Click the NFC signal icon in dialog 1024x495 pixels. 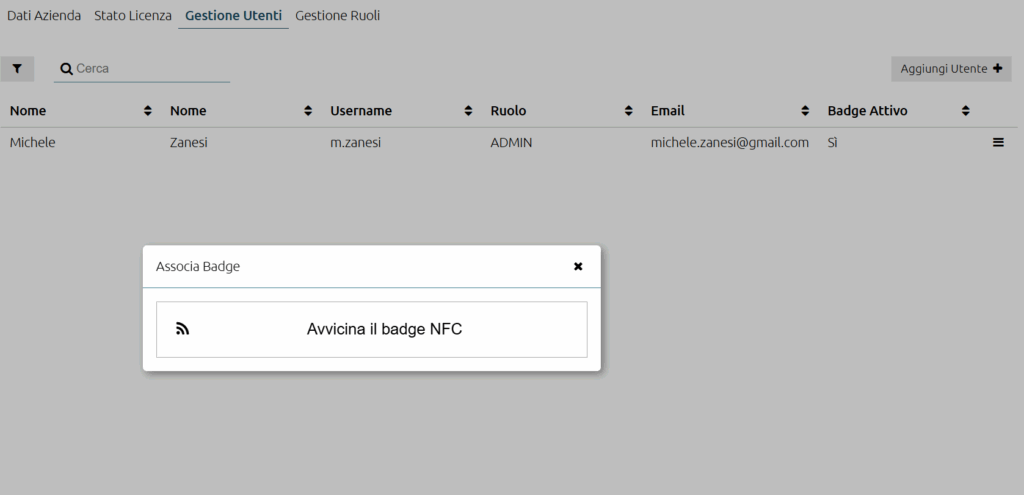[183, 329]
